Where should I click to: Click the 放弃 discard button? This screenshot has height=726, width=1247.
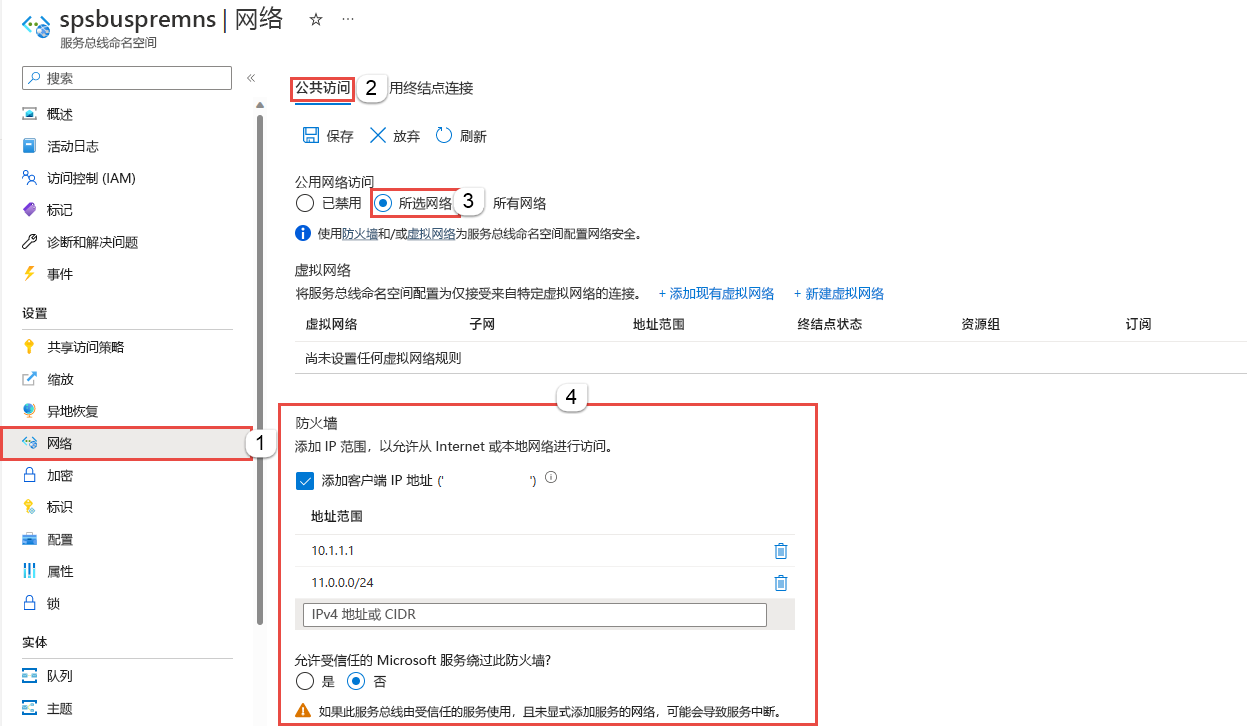(x=394, y=136)
